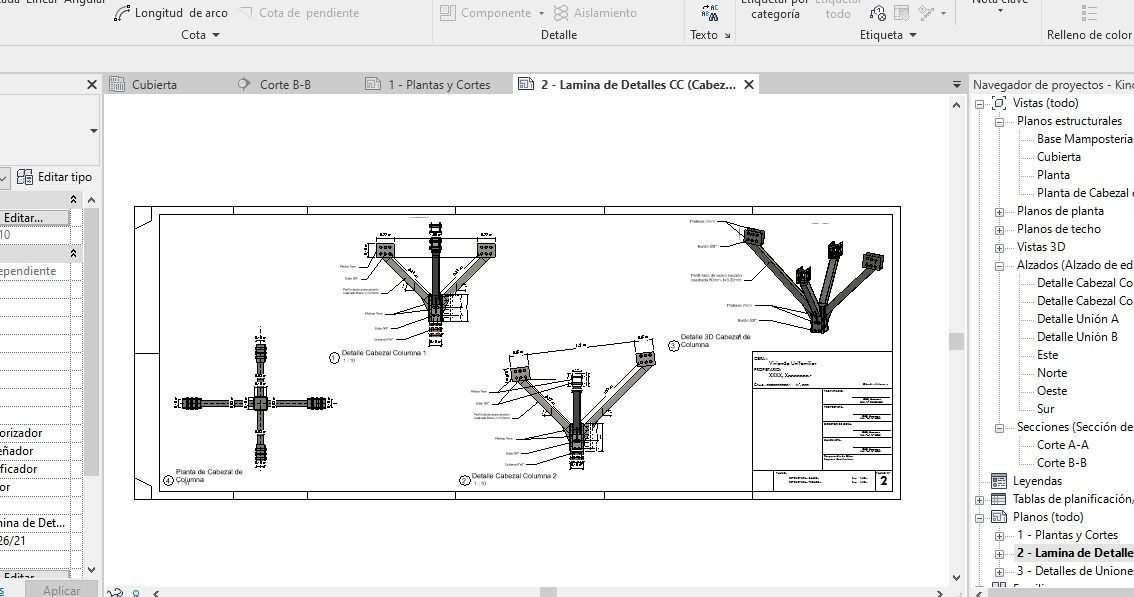Click the Planos (todo) sheets icon

[999, 517]
